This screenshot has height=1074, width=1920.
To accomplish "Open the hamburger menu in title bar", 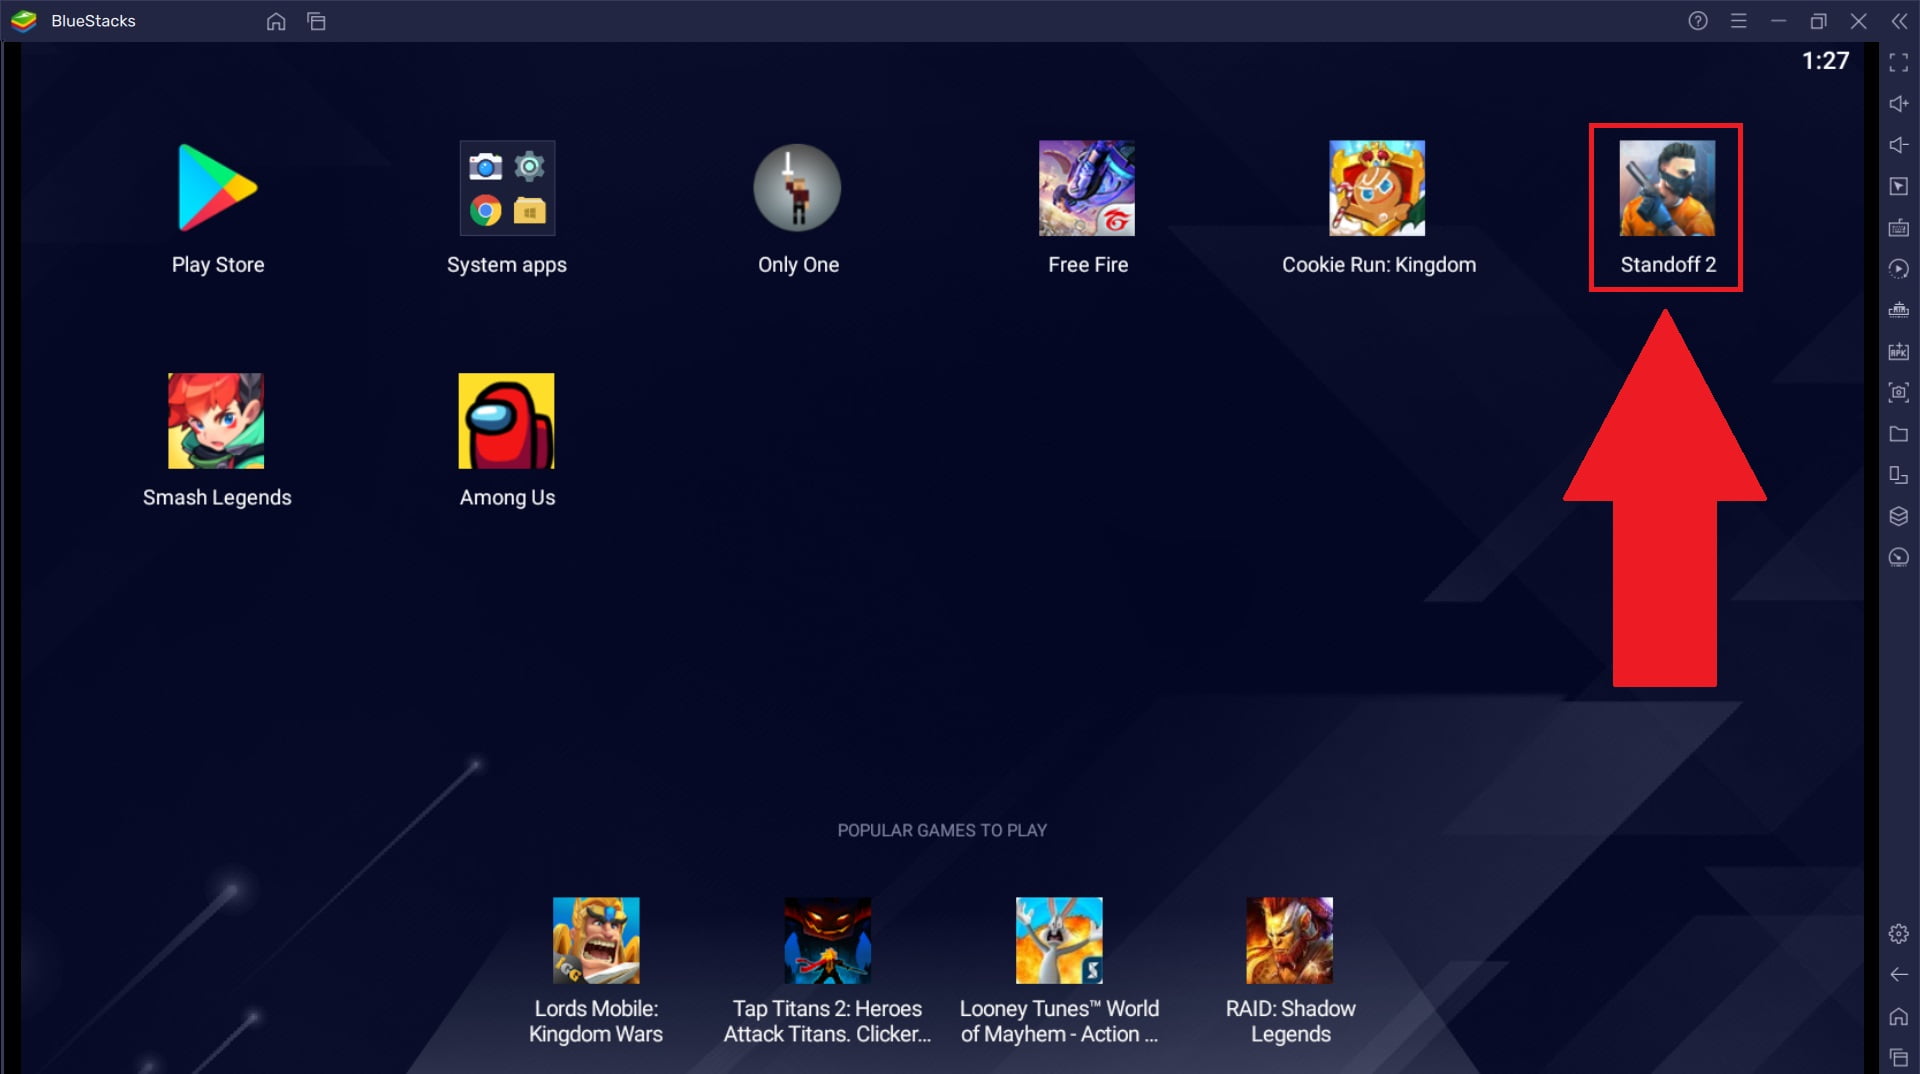I will (x=1738, y=21).
